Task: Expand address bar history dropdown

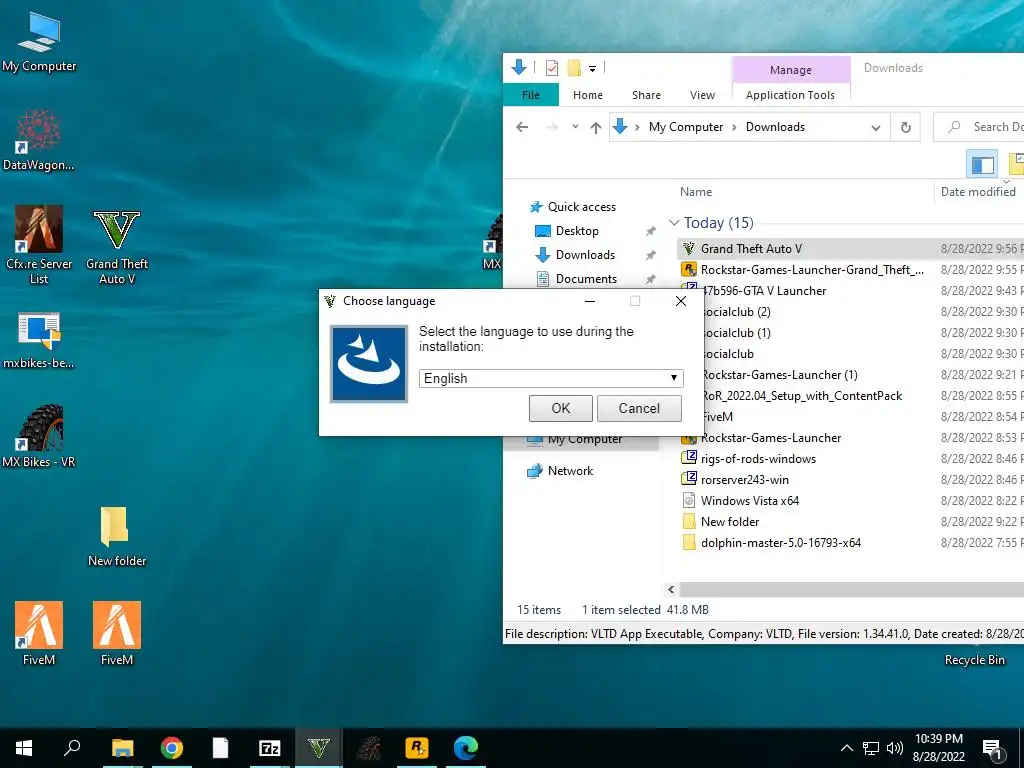Action: (x=876, y=127)
